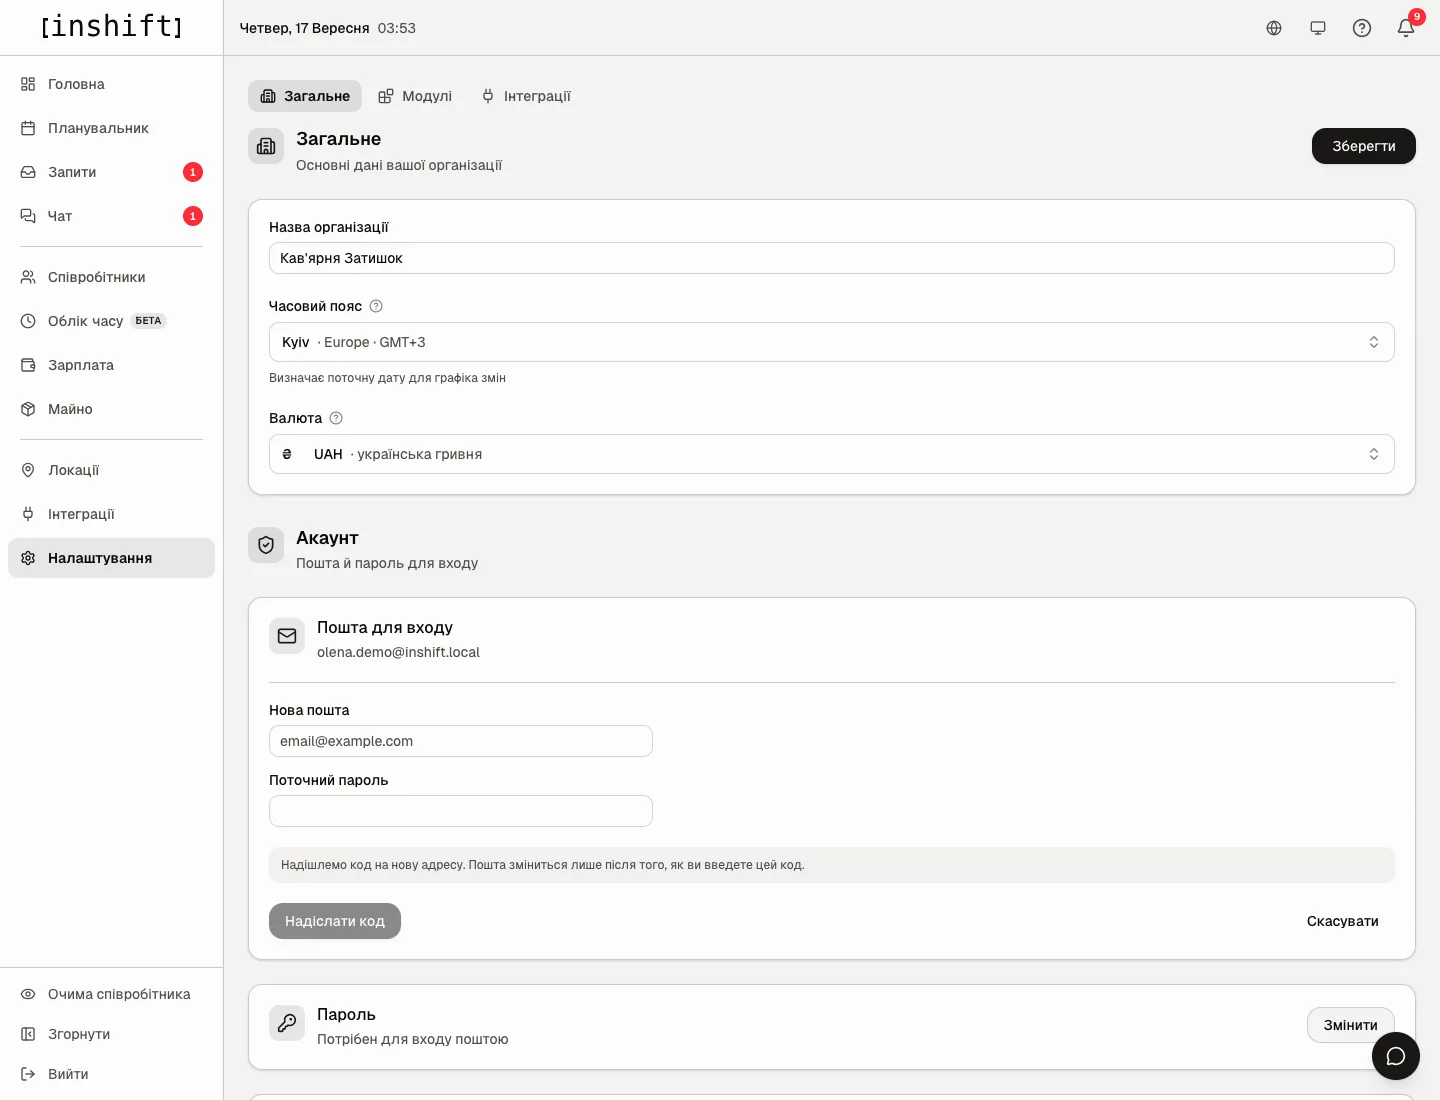Image resolution: width=1440 pixels, height=1100 pixels.
Task: Open the help question mark icon
Action: click(1362, 28)
